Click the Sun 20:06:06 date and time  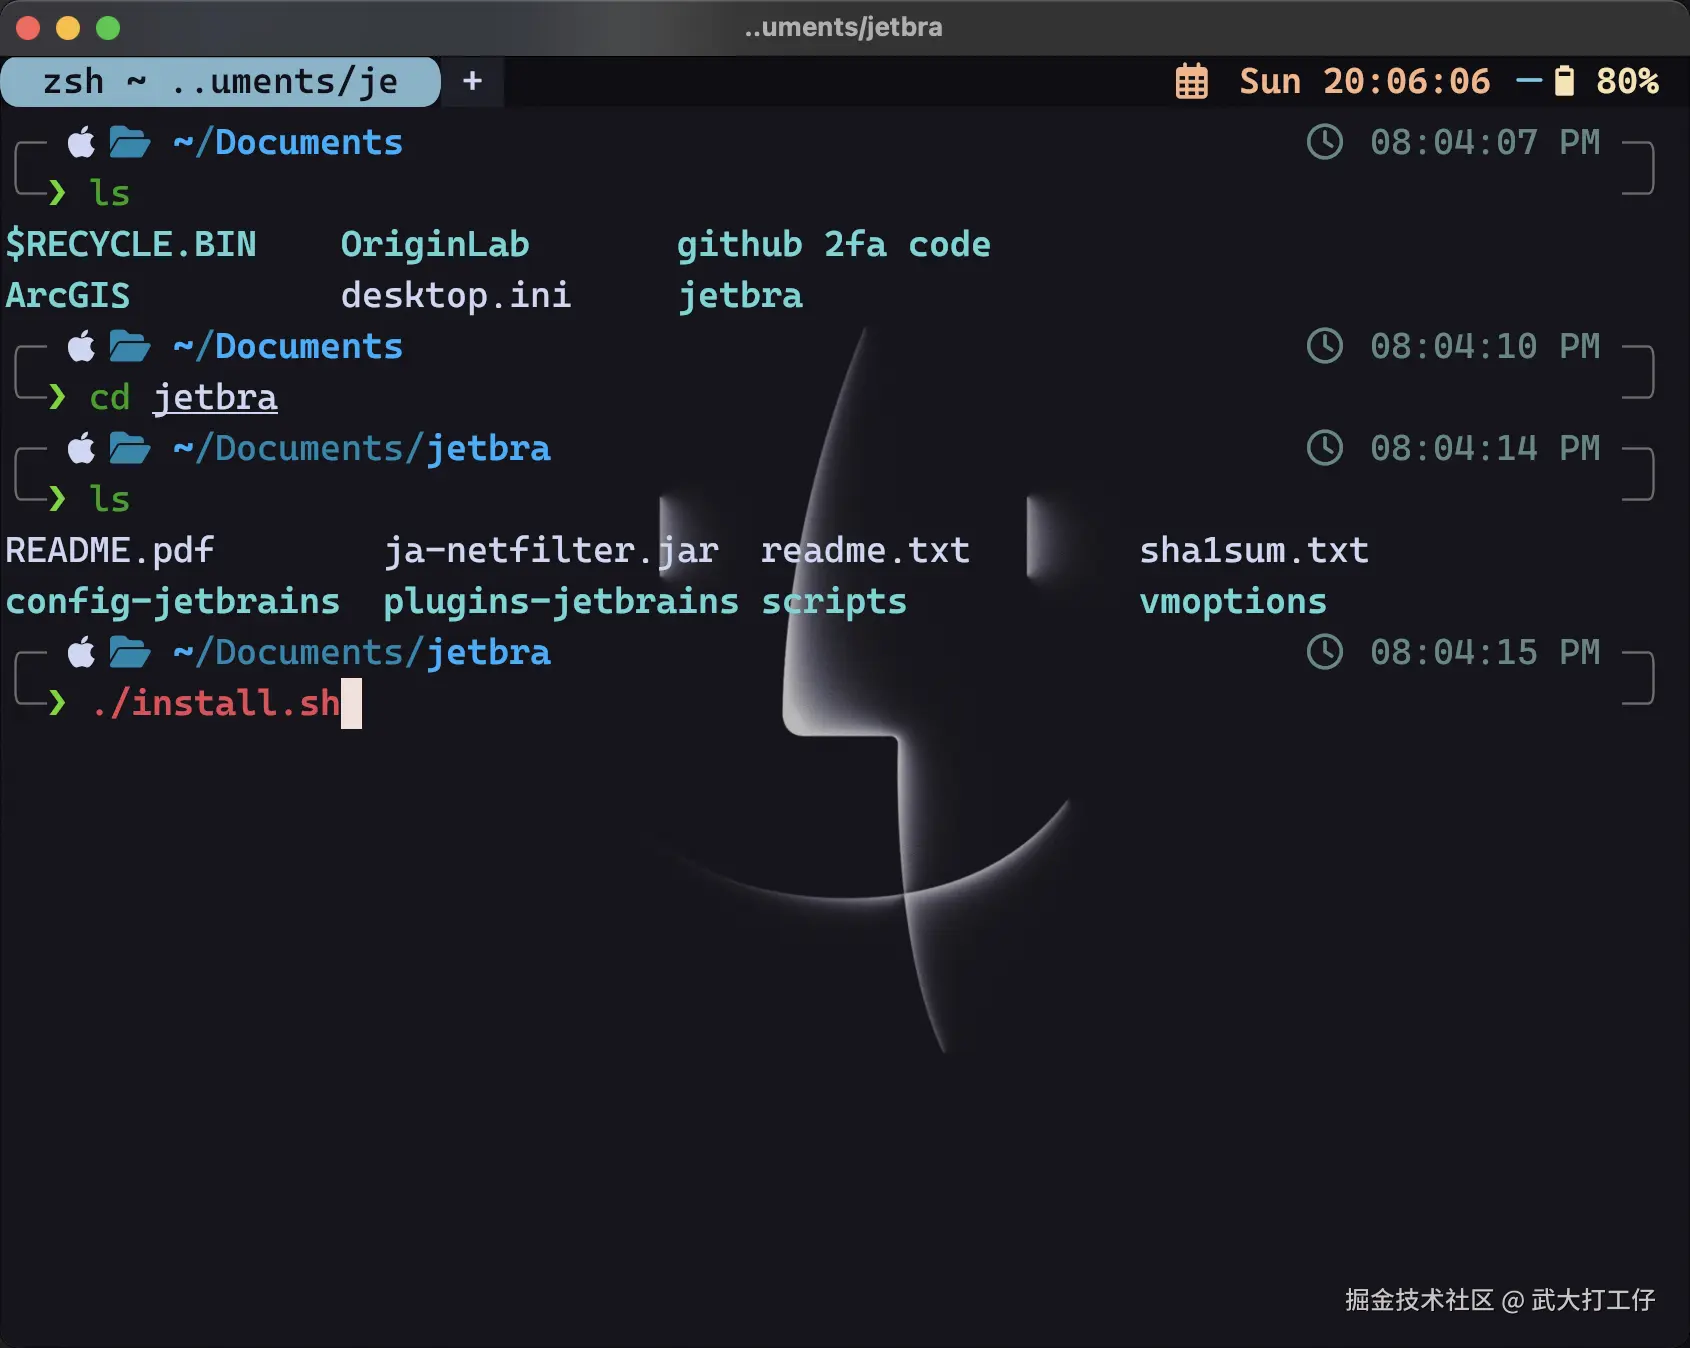1365,81
